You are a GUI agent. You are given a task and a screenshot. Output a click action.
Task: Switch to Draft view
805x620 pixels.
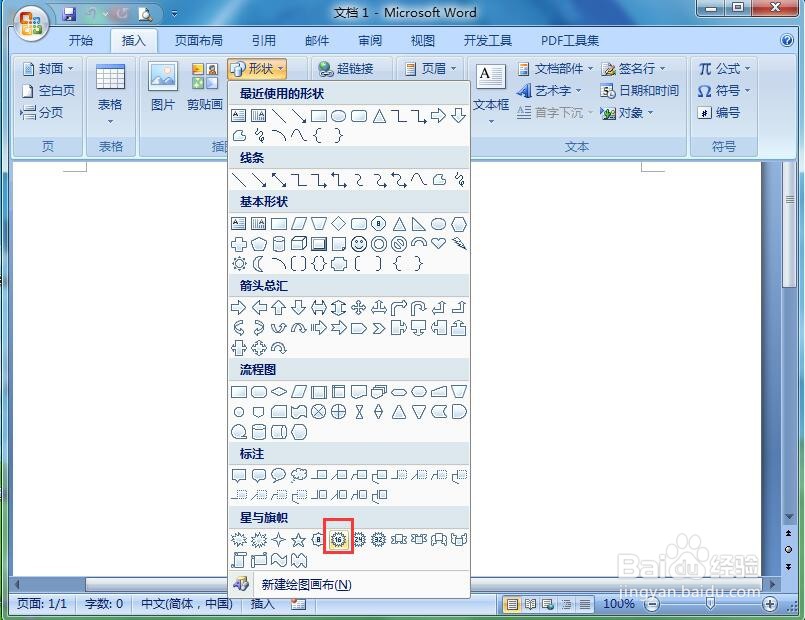(584, 604)
